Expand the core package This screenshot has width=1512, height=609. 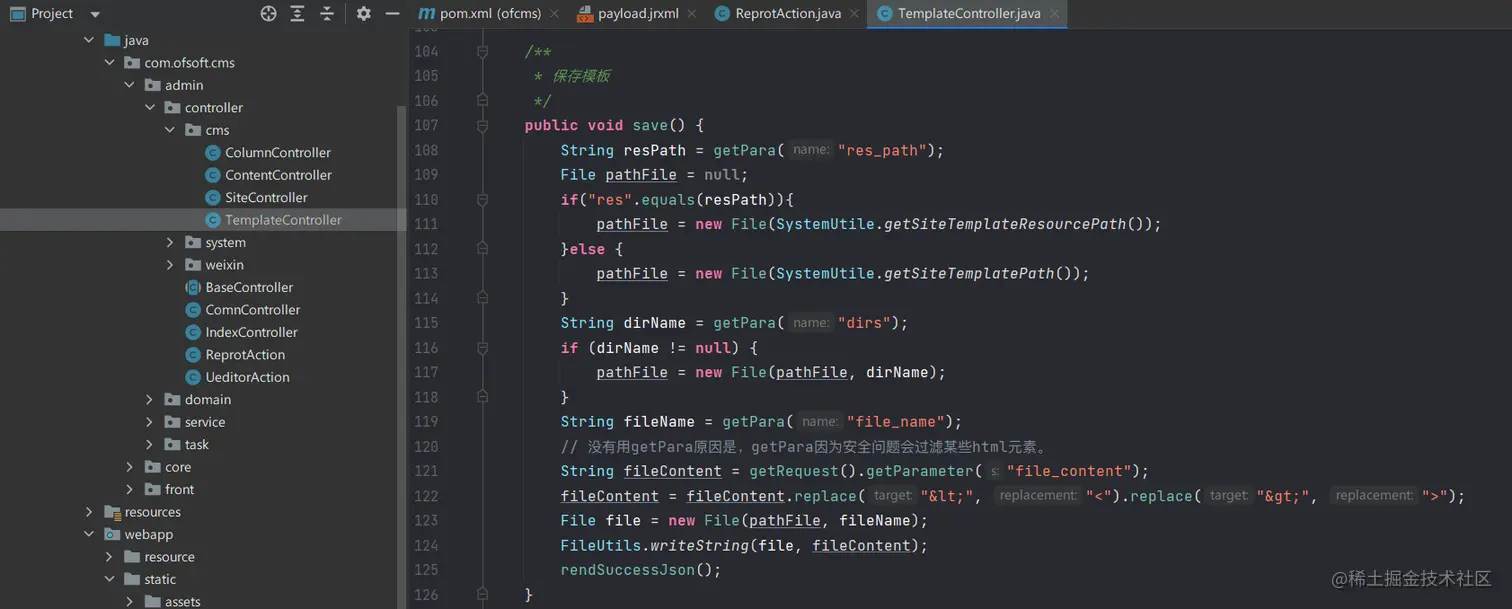[x=129, y=467]
